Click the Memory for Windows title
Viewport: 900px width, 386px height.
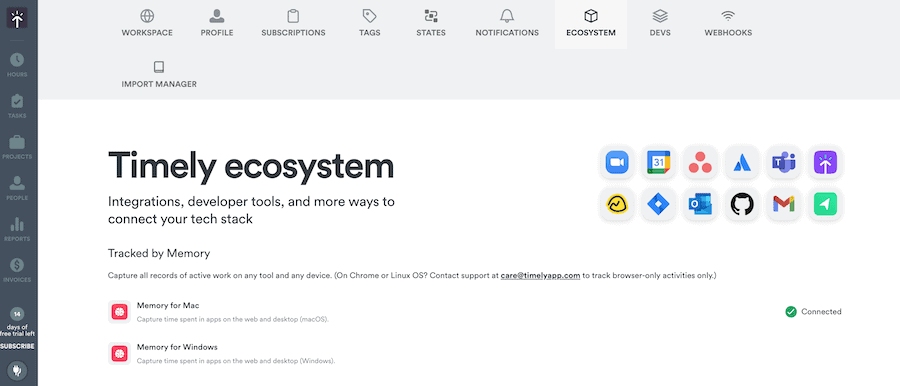pyautogui.click(x=177, y=347)
